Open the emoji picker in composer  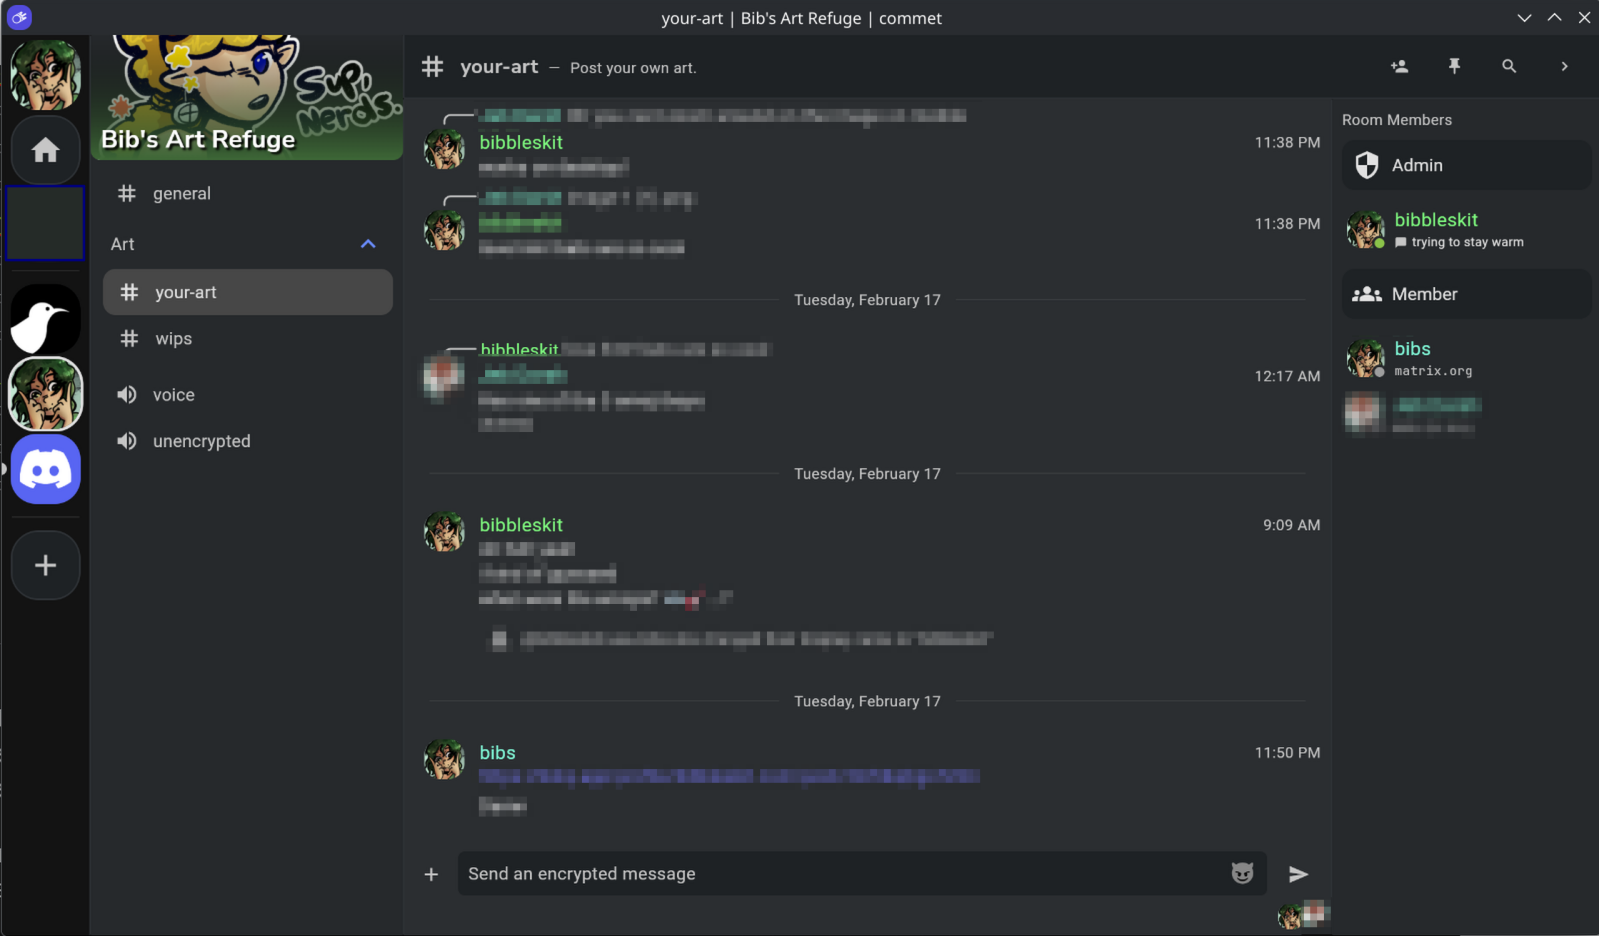click(x=1242, y=874)
